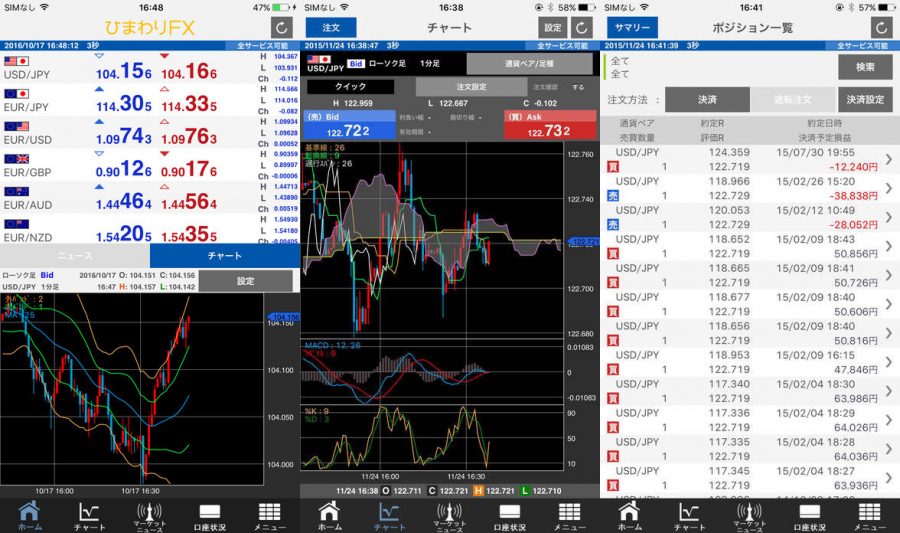Select 口座状況 icon in ポジション一覧 screen navbar

click(x=809, y=516)
